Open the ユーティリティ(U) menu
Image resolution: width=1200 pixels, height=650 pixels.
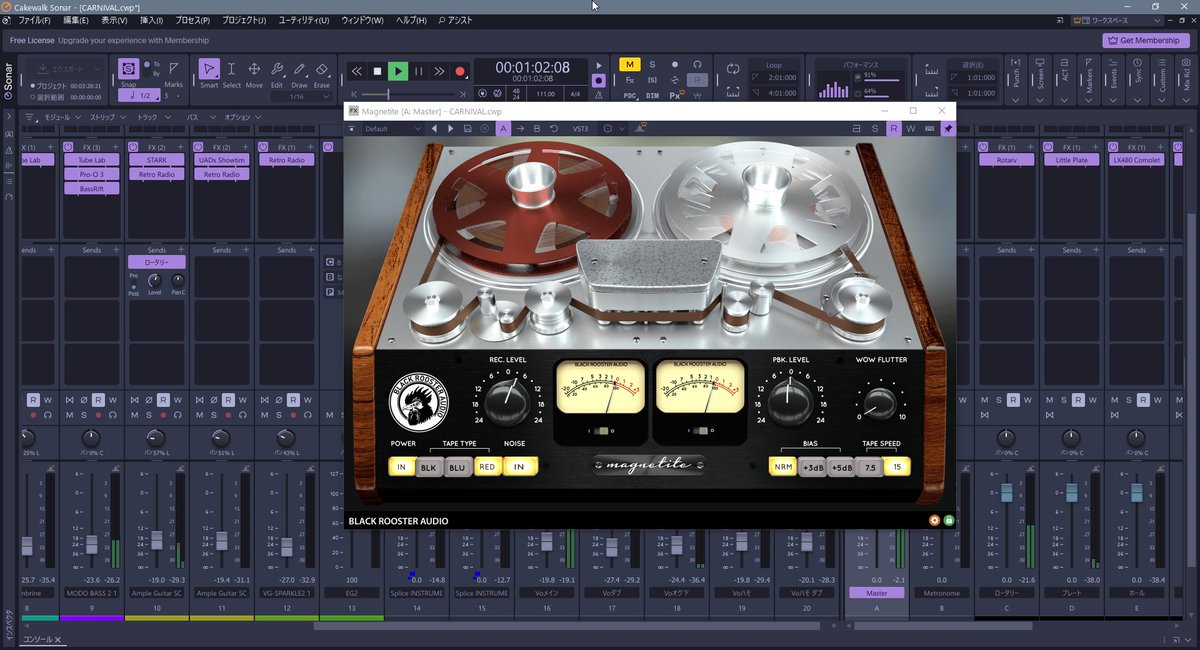tap(304, 20)
